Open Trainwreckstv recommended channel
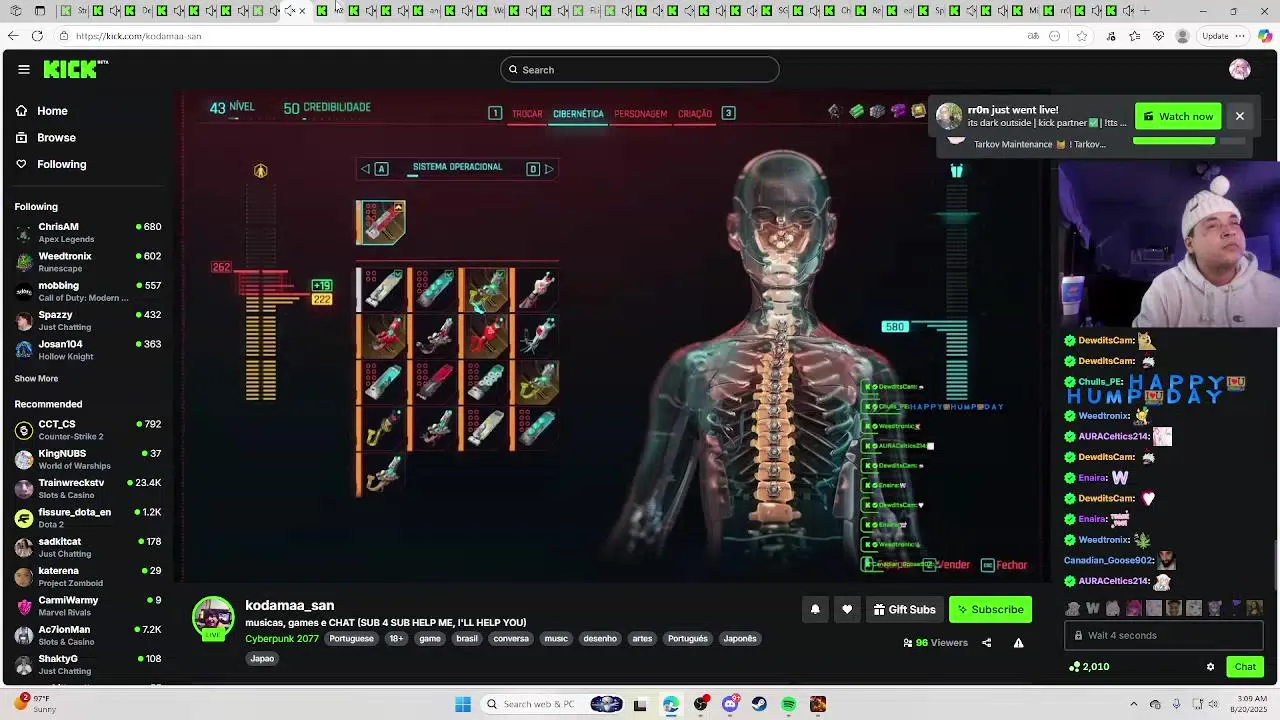The height and width of the screenshot is (720, 1280). click(88, 488)
